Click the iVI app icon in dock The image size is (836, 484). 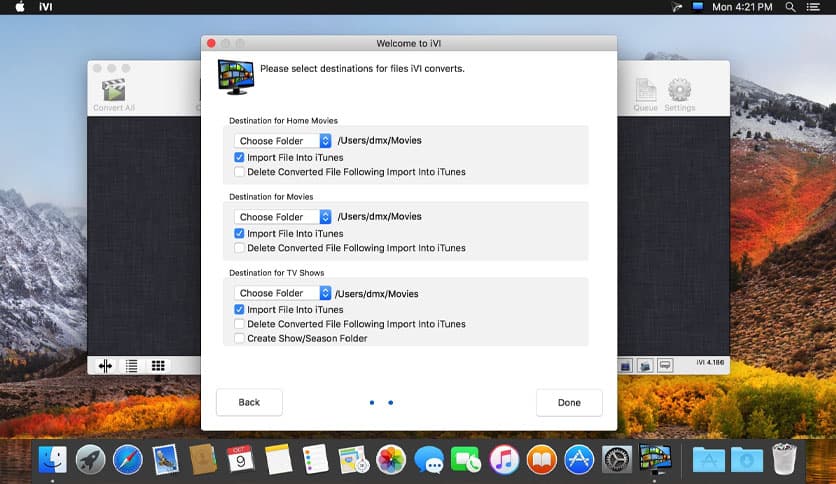click(654, 459)
